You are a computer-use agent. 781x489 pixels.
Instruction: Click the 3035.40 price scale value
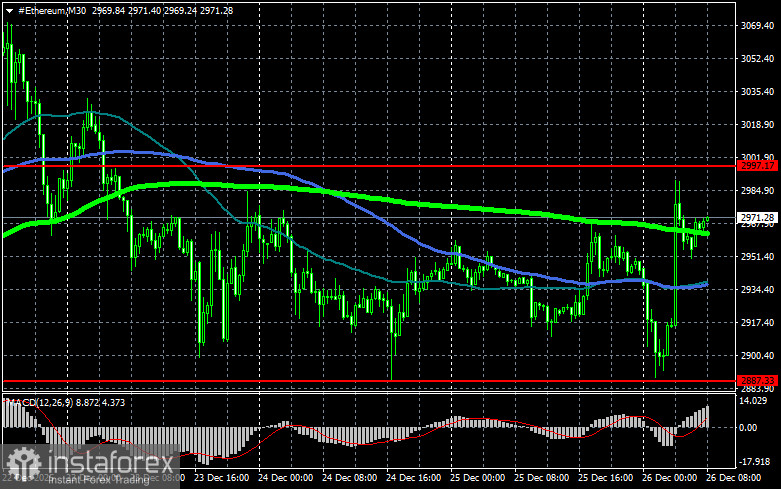pos(757,92)
